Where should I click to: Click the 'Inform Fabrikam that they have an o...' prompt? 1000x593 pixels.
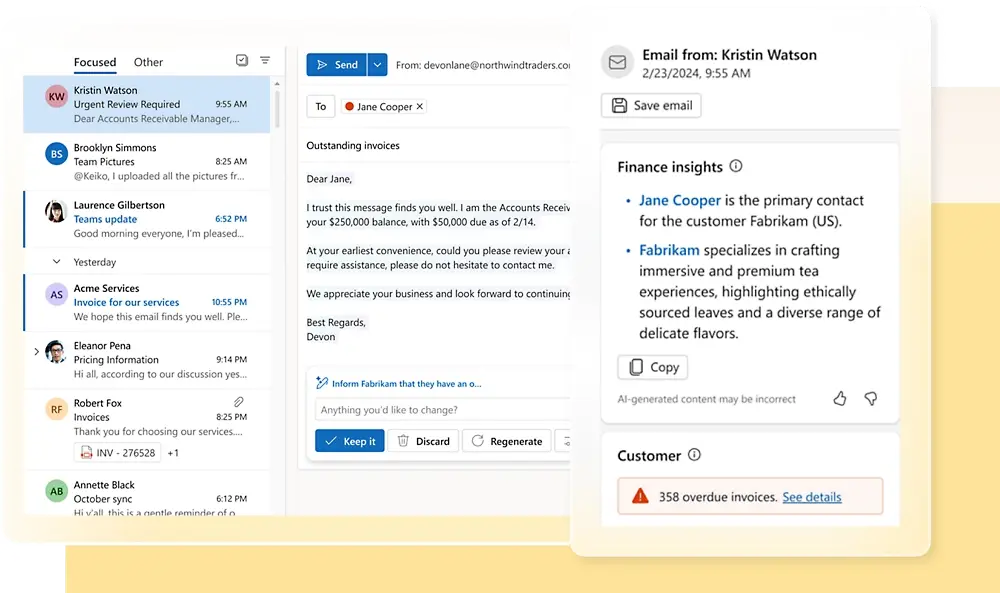[x=406, y=383]
